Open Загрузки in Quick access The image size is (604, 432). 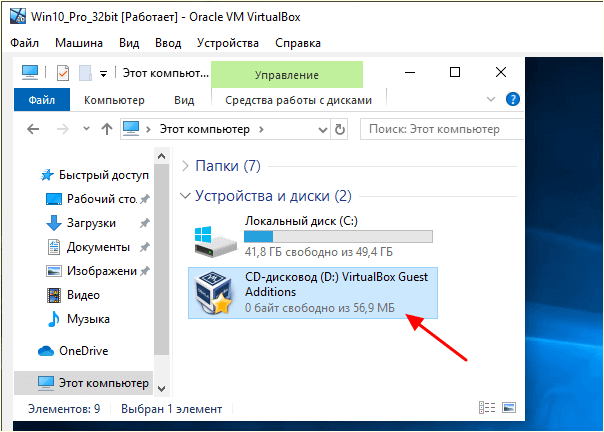[x=91, y=223]
